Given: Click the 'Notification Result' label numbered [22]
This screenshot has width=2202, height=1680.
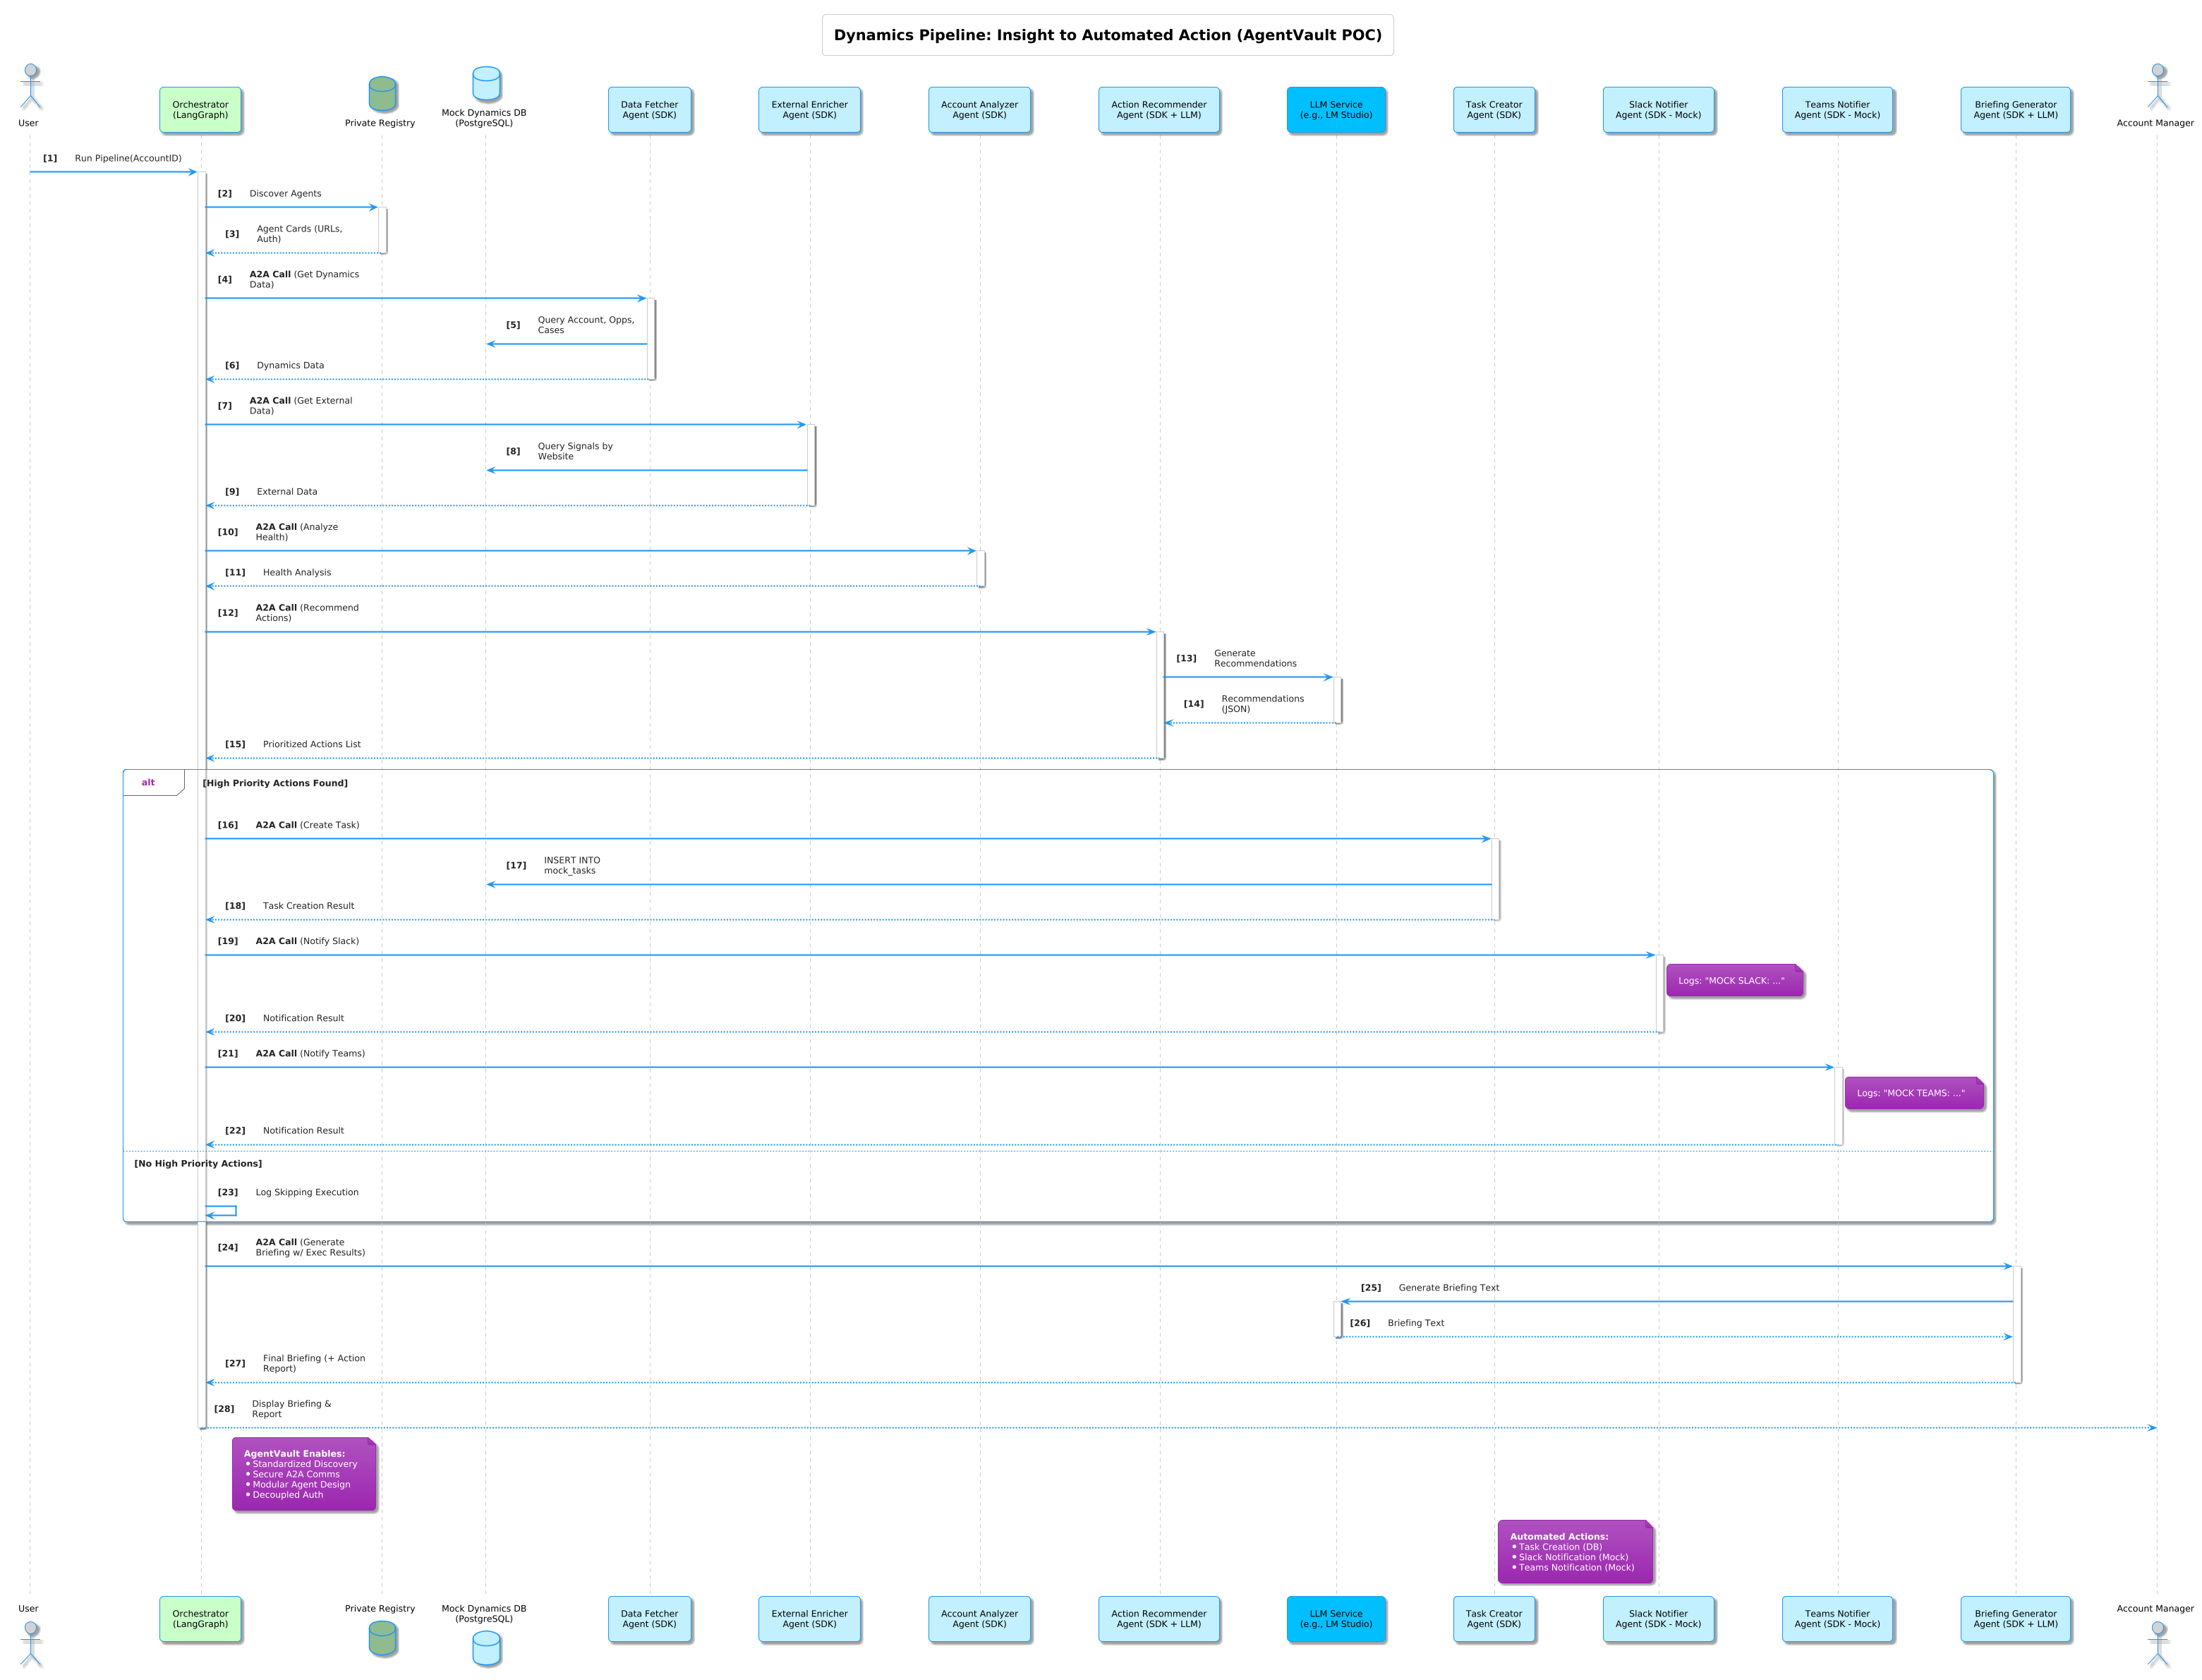Looking at the screenshot, I should click(x=303, y=1131).
